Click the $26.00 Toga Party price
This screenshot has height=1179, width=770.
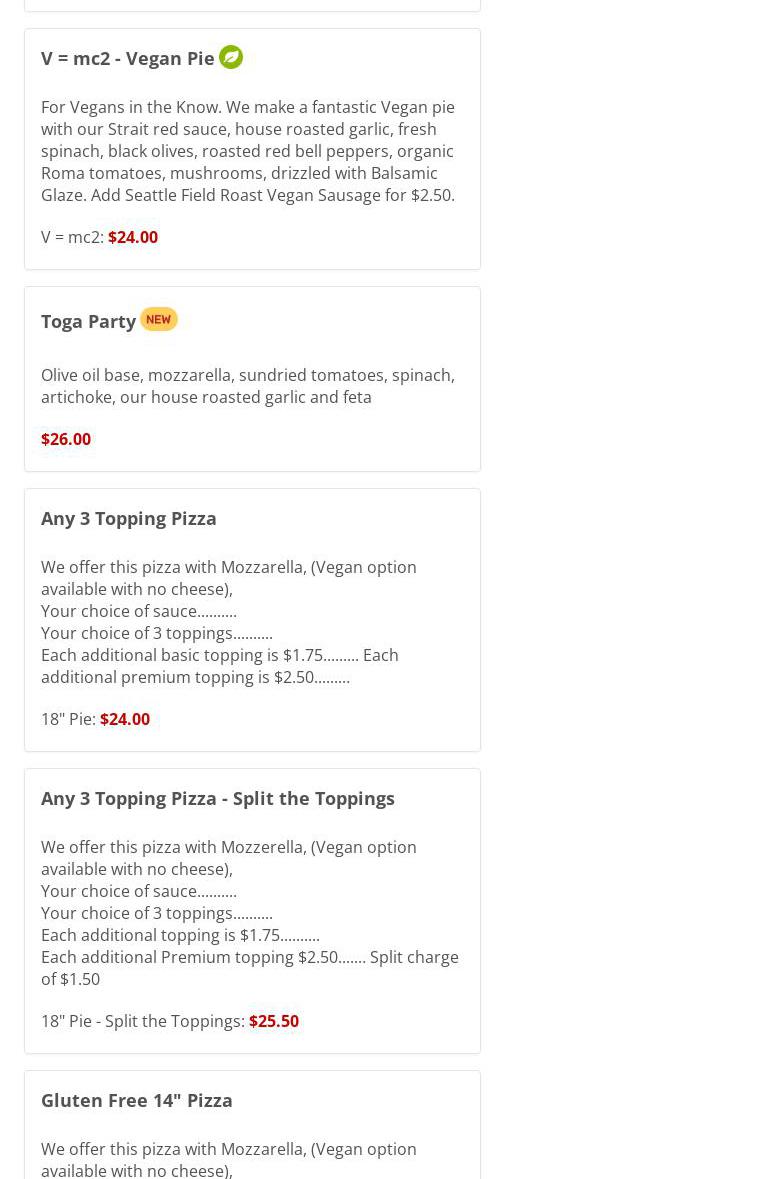pyautogui.click(x=66, y=439)
